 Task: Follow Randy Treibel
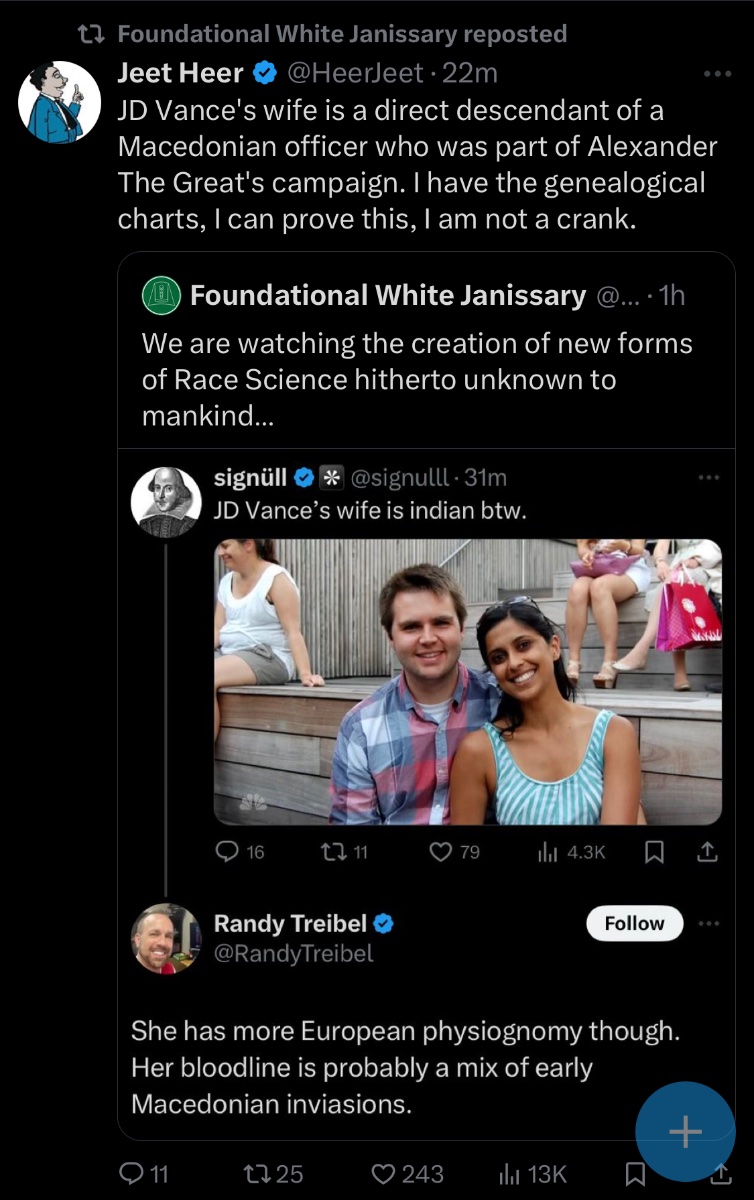pos(634,923)
